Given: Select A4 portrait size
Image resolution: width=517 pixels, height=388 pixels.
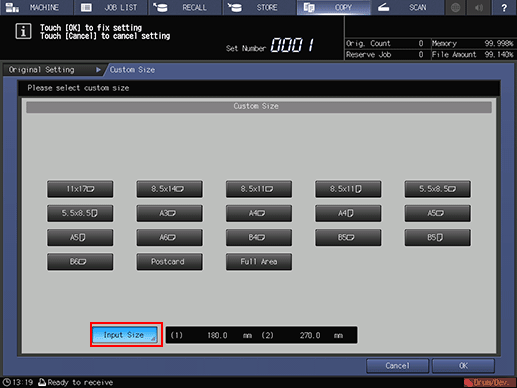Looking at the screenshot, I should pos(348,213).
